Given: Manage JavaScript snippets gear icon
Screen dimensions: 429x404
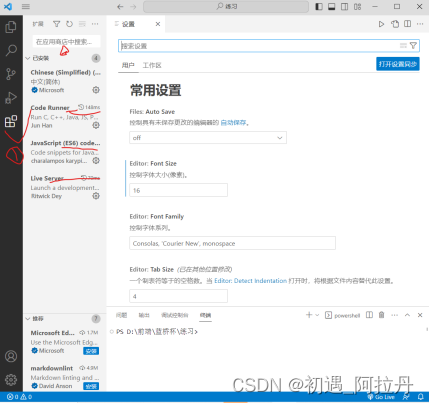Looking at the screenshot, I should click(96, 161).
